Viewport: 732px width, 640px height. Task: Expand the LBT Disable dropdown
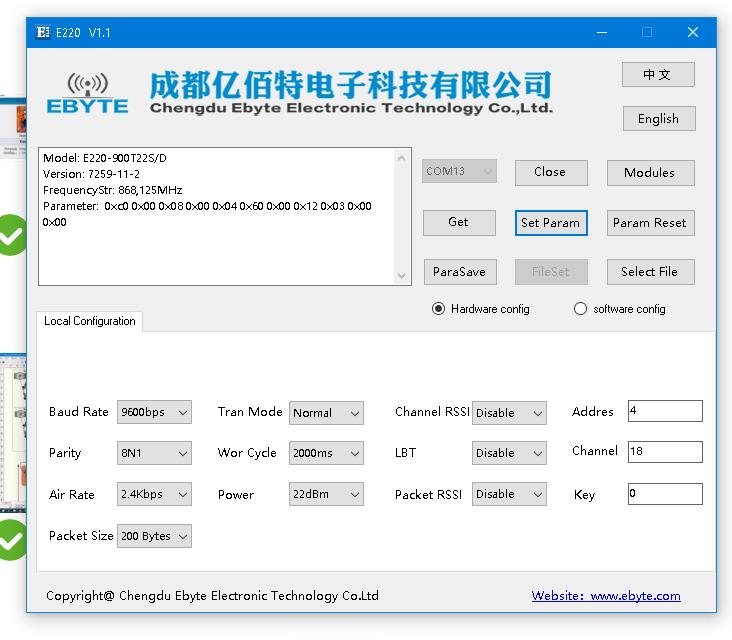click(x=509, y=453)
